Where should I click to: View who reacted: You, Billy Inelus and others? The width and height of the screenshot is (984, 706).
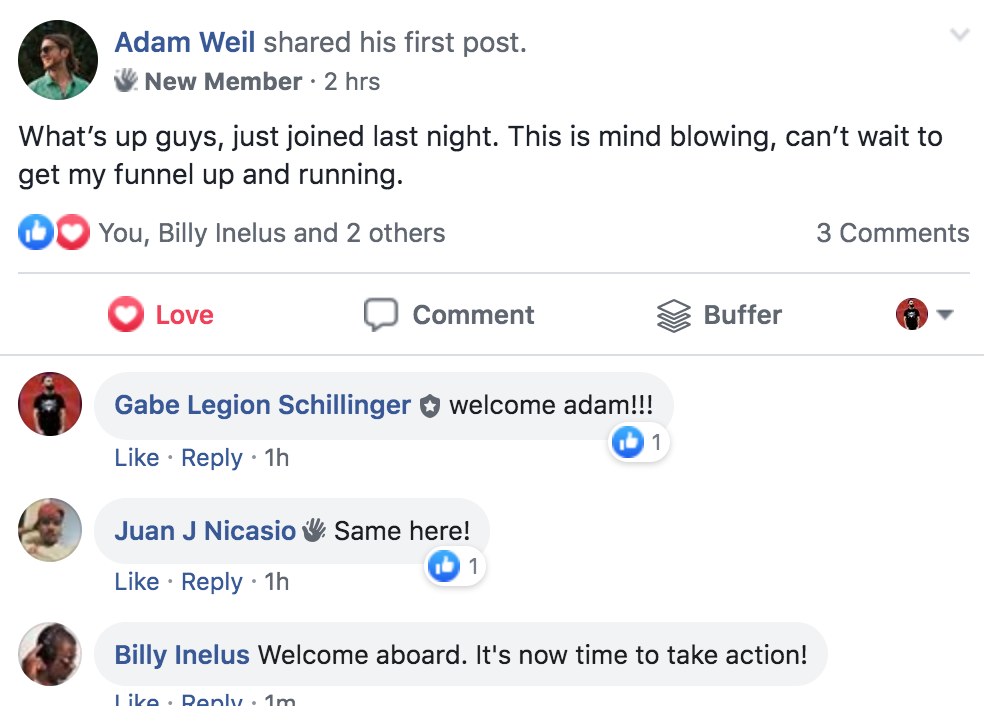272,233
